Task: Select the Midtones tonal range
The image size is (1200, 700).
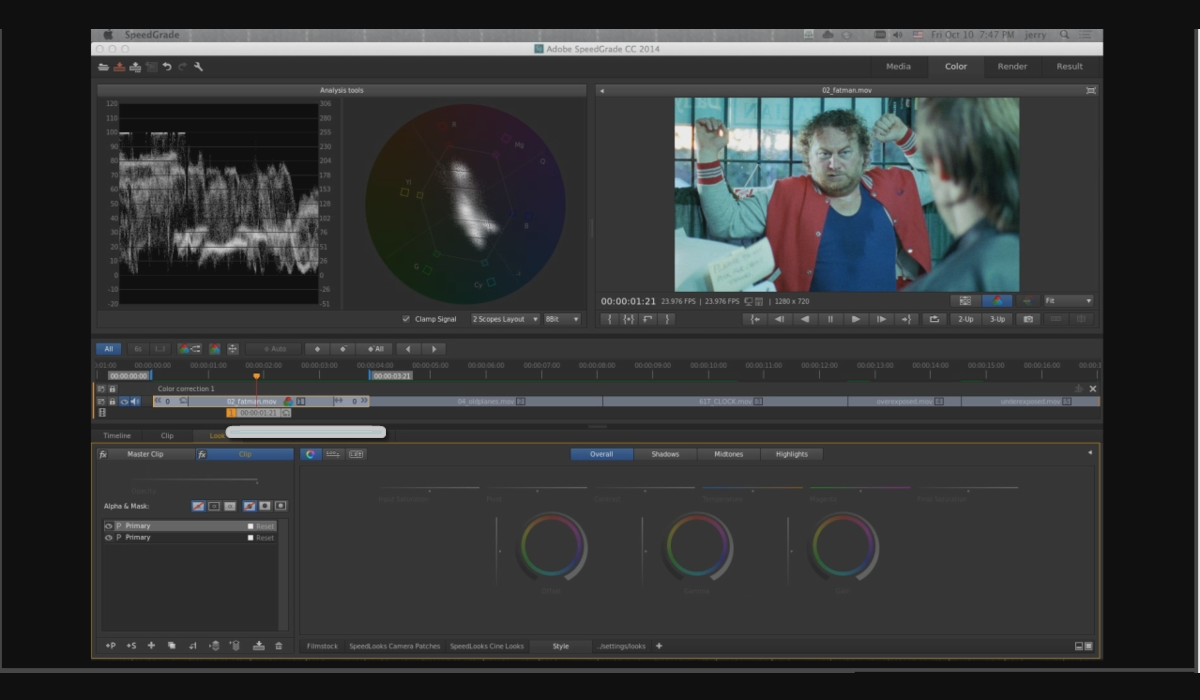Action: pyautogui.click(x=728, y=454)
